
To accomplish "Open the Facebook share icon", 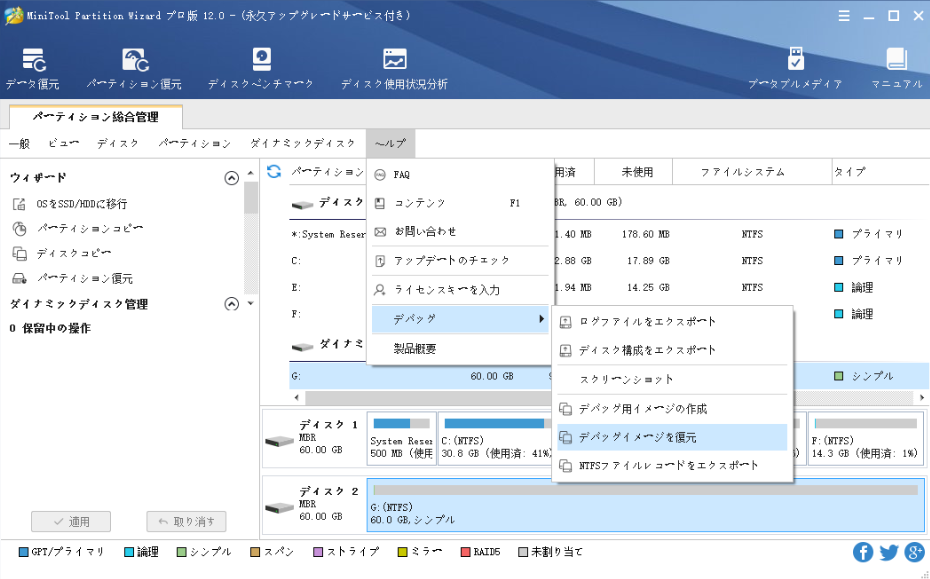I will pyautogui.click(x=863, y=552).
